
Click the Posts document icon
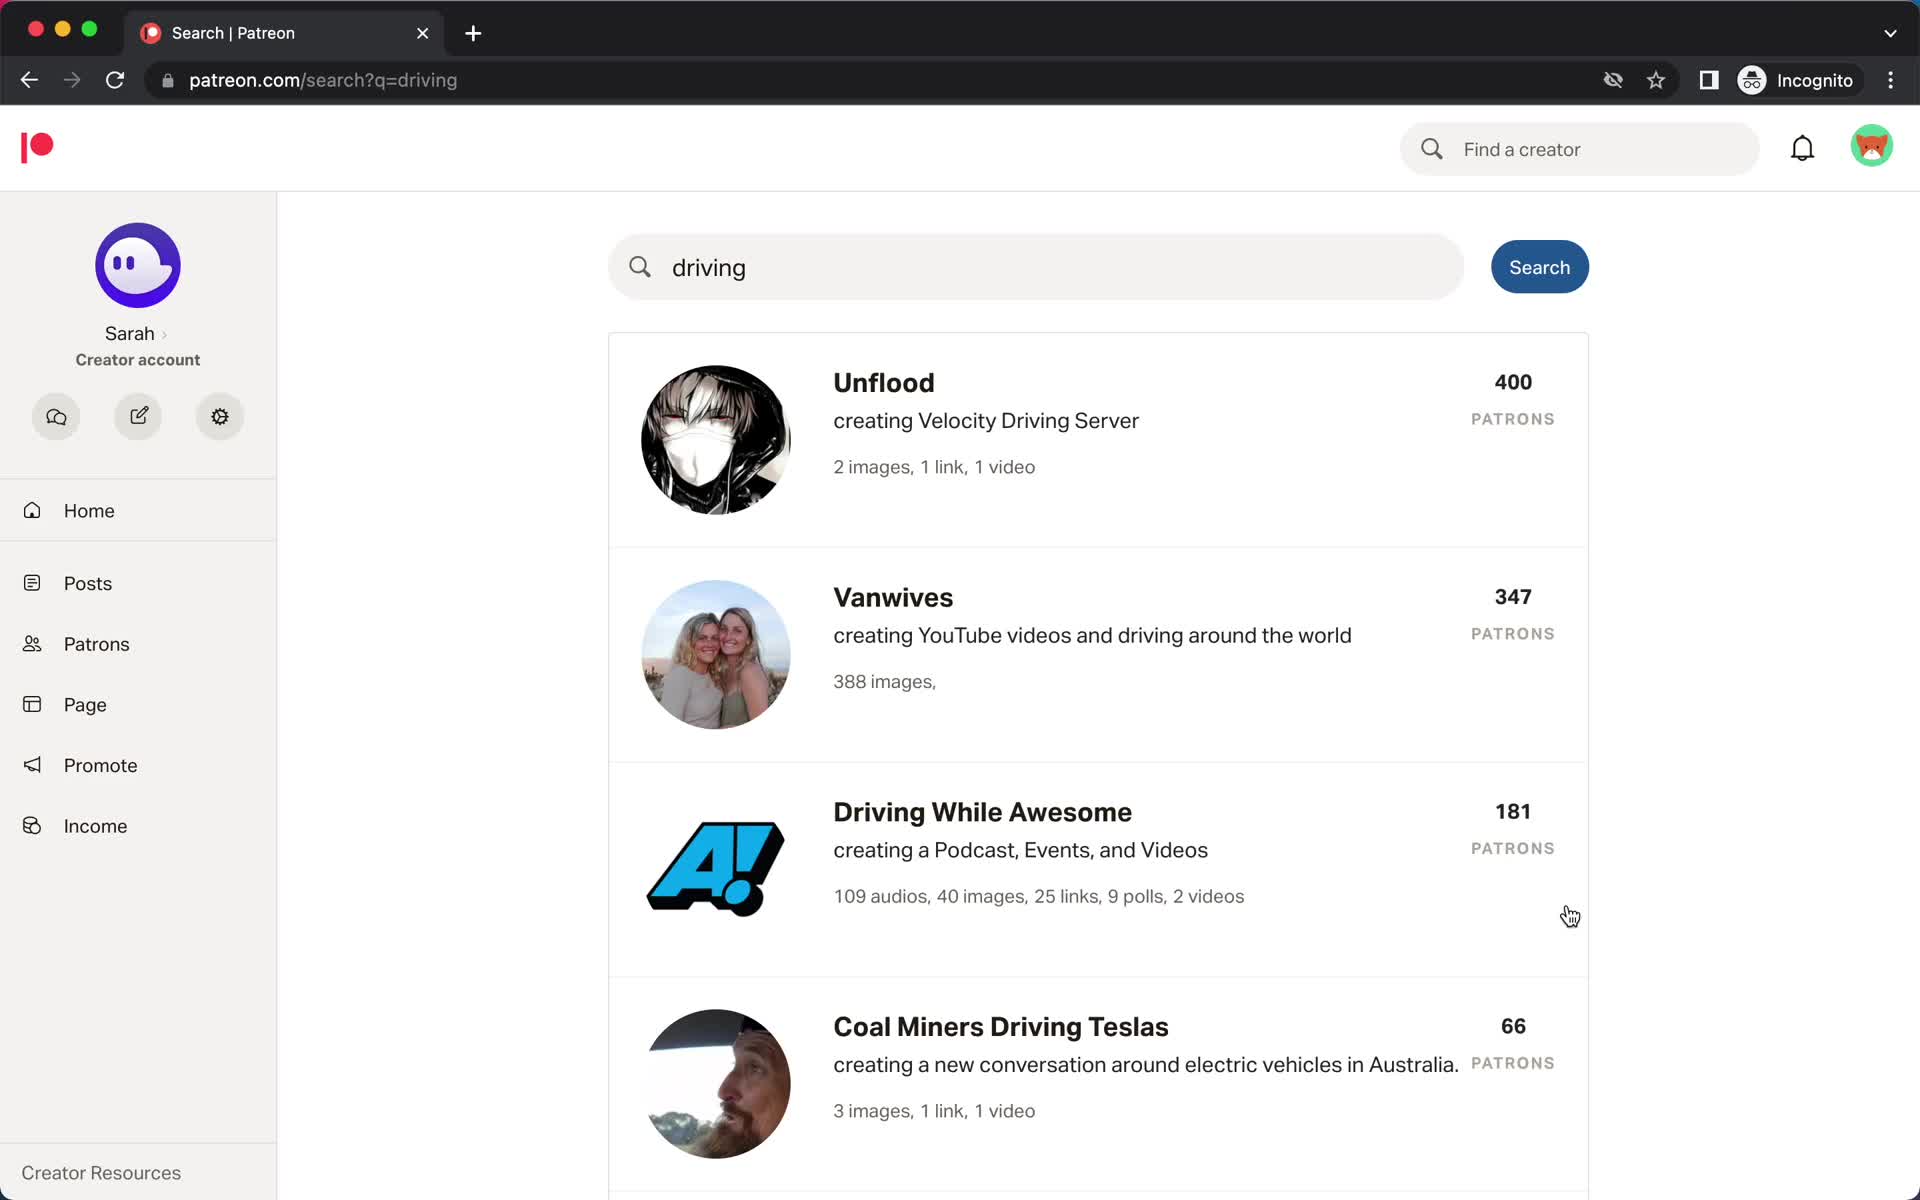pos(32,583)
